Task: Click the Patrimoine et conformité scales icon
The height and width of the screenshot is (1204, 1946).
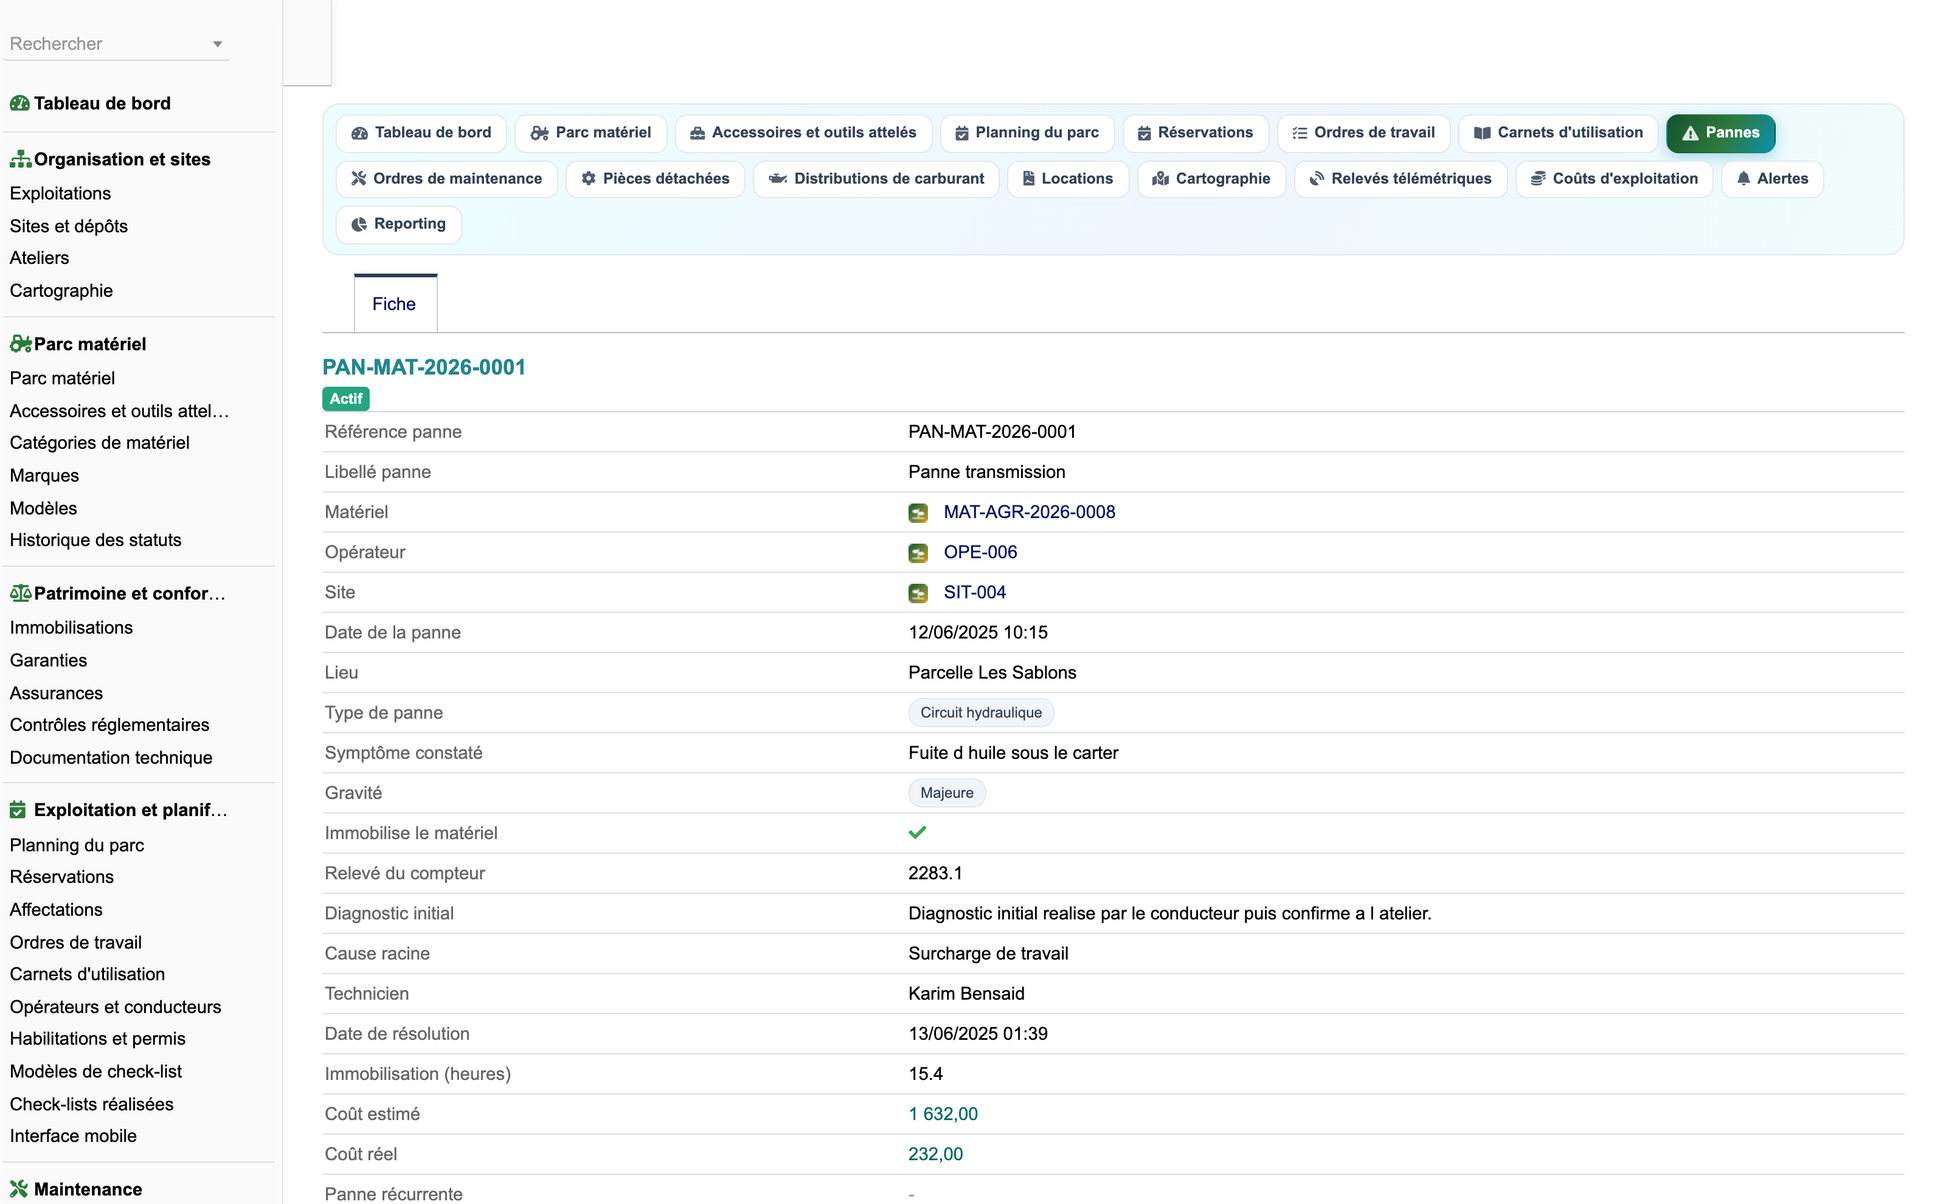Action: 20,593
